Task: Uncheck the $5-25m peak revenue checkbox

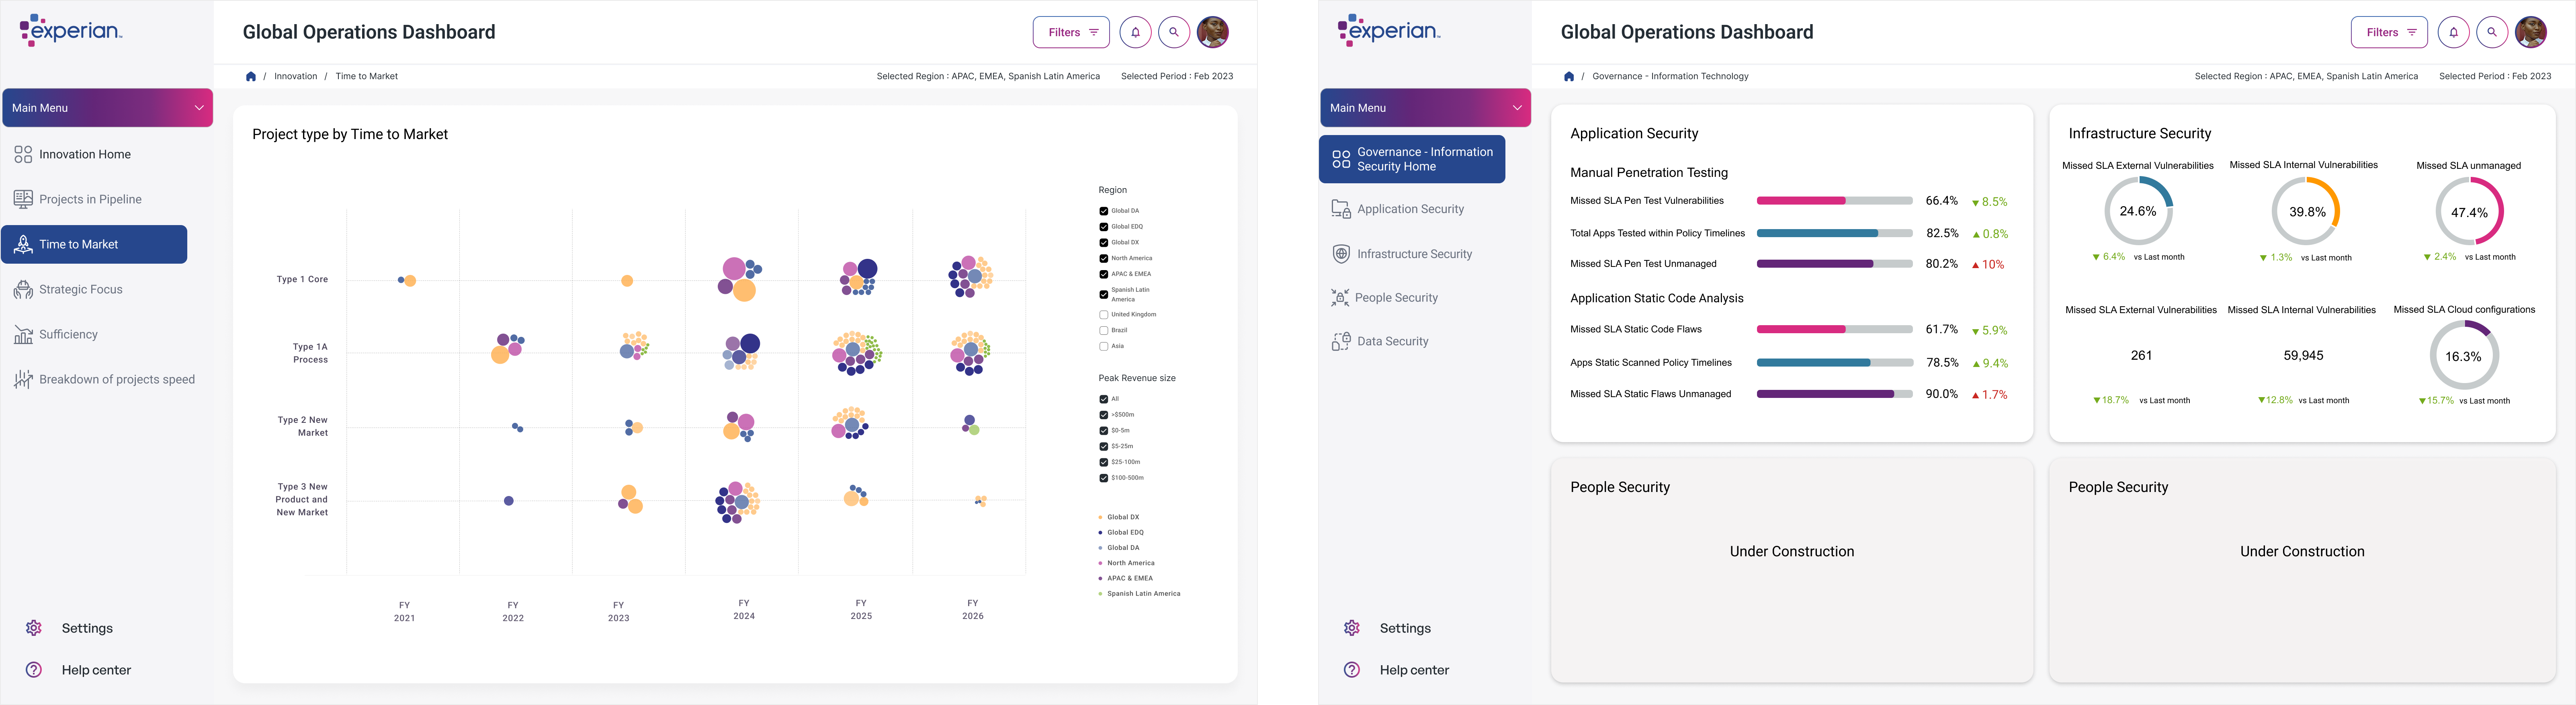Action: tap(1103, 446)
